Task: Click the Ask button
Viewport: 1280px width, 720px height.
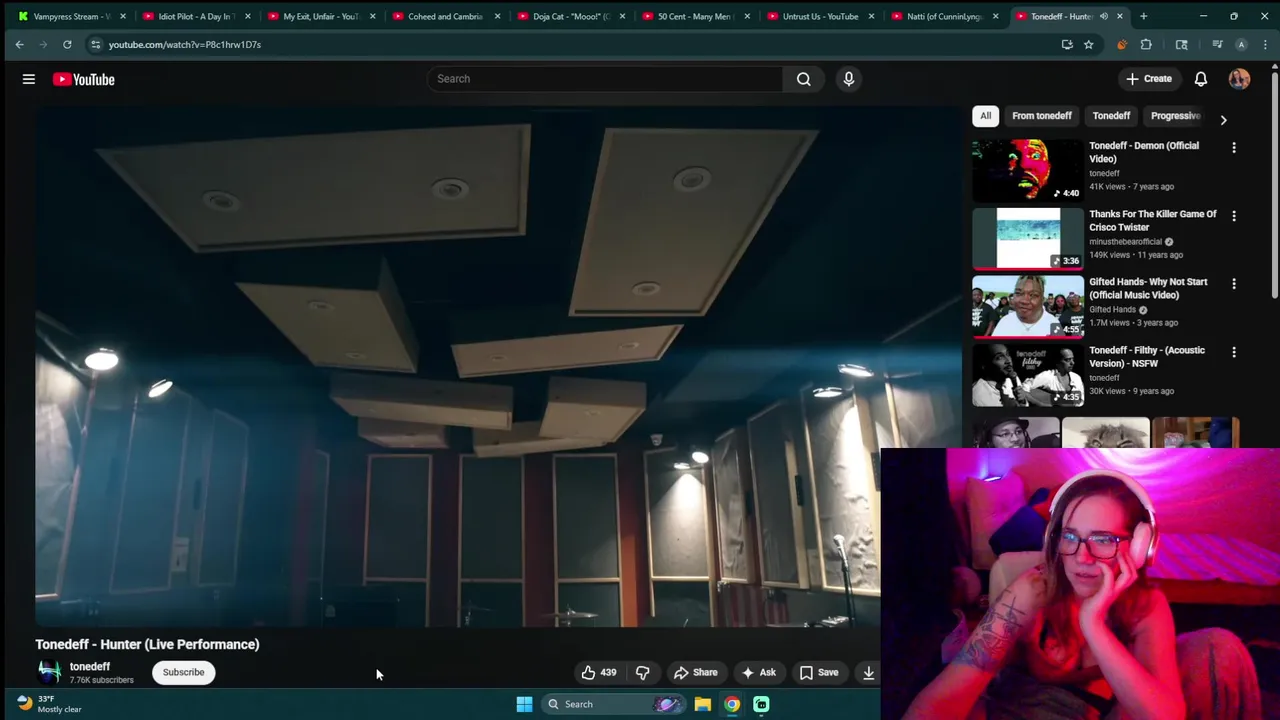Action: pos(758,672)
